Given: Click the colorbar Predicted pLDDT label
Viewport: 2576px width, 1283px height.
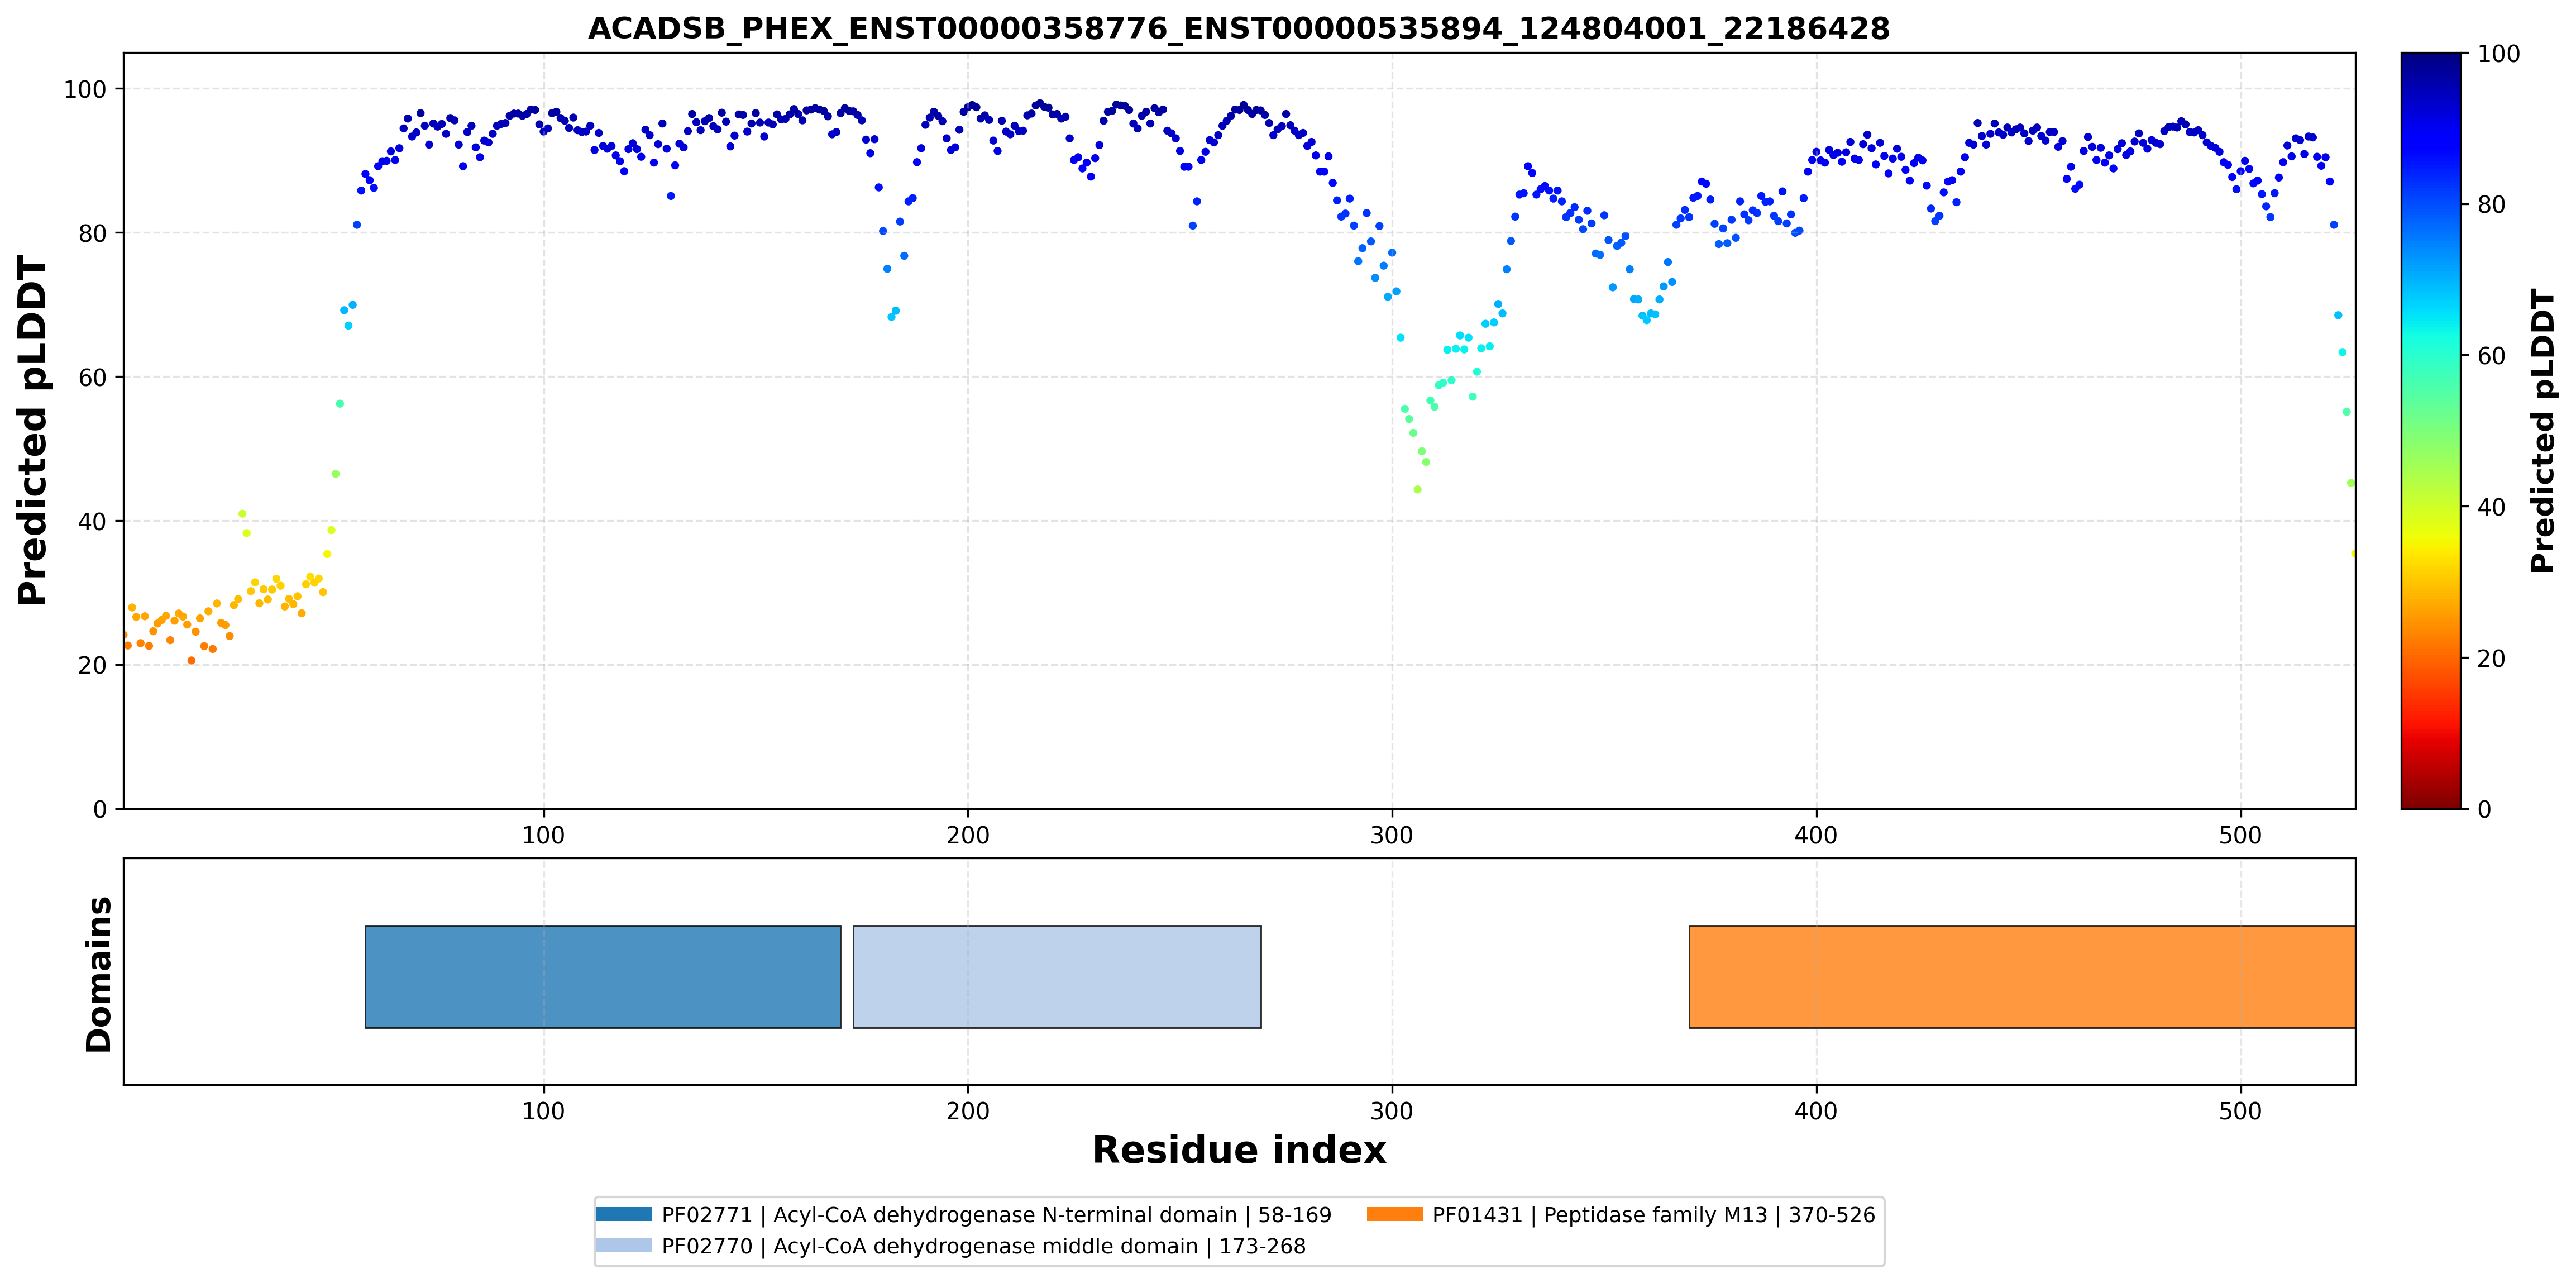Looking at the screenshot, I should pyautogui.click(x=2542, y=431).
